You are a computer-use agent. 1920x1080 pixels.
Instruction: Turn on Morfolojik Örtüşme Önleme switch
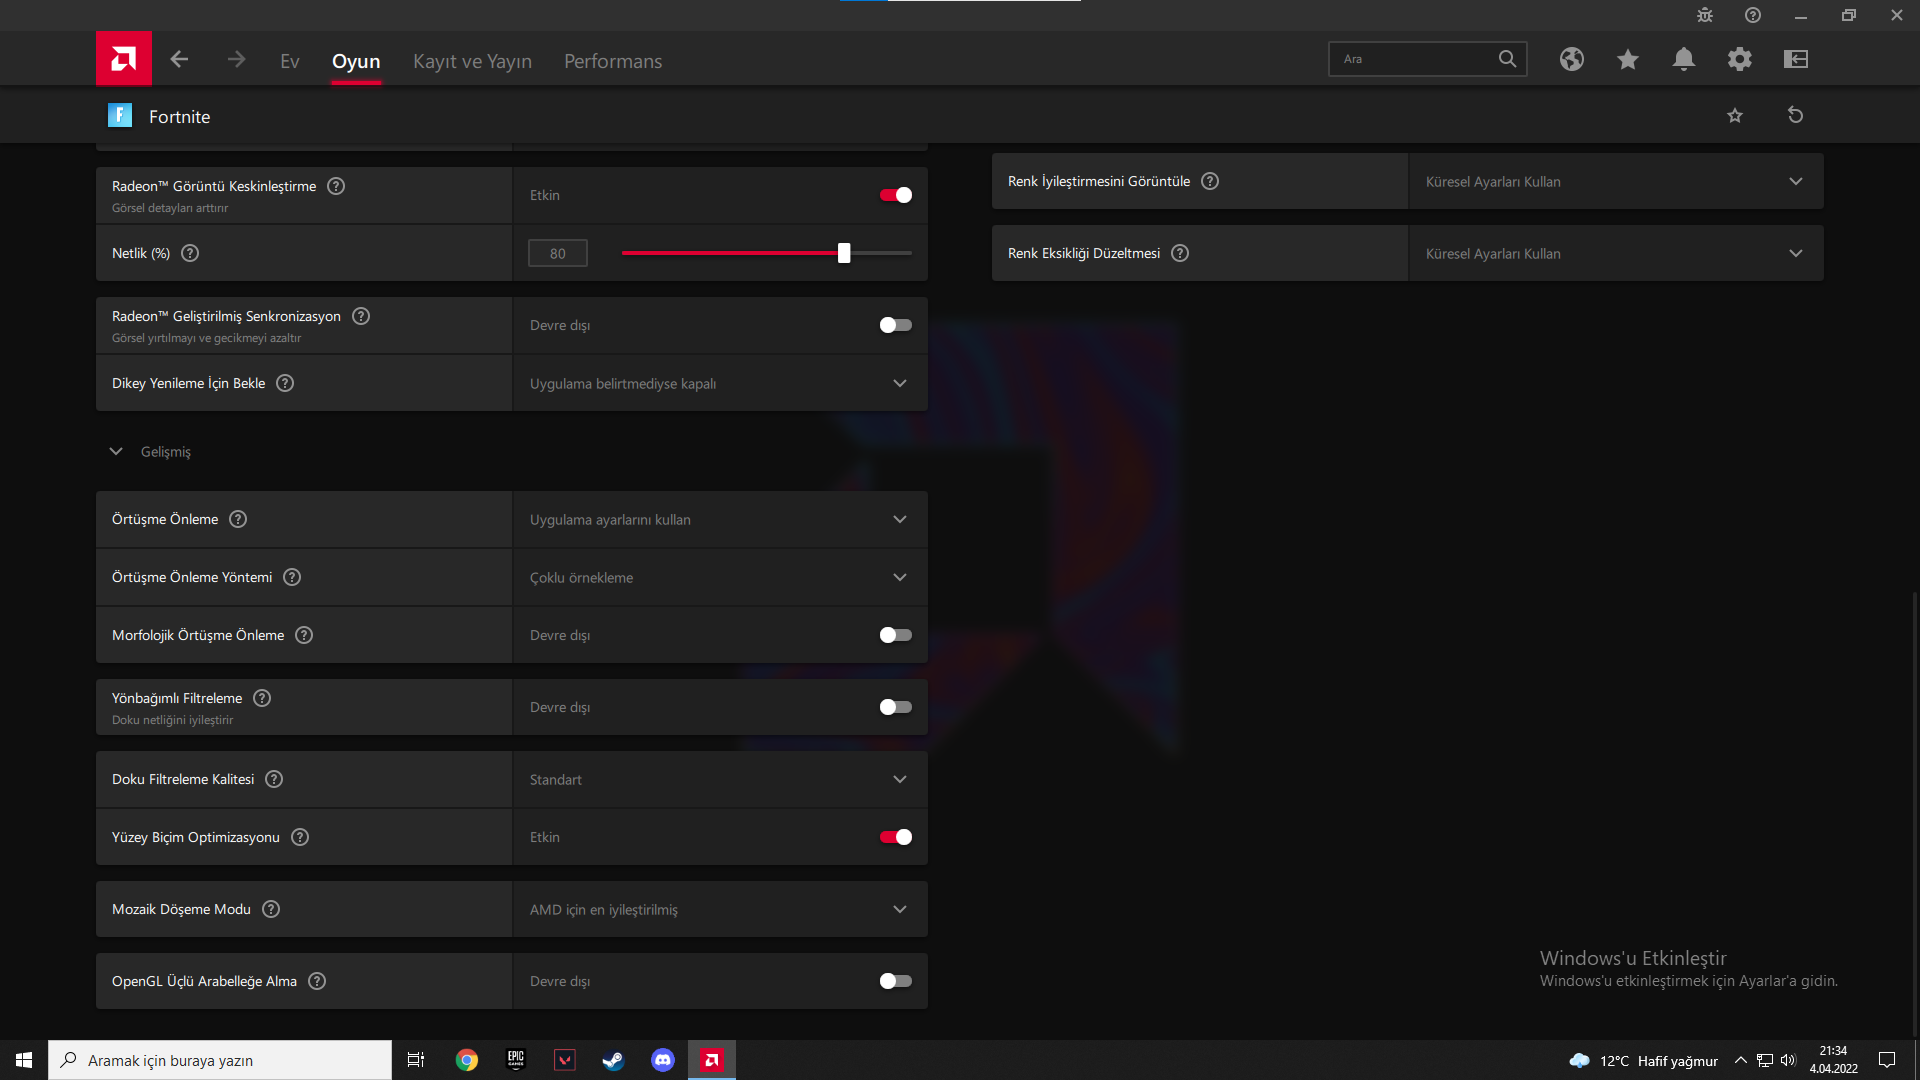click(x=895, y=635)
